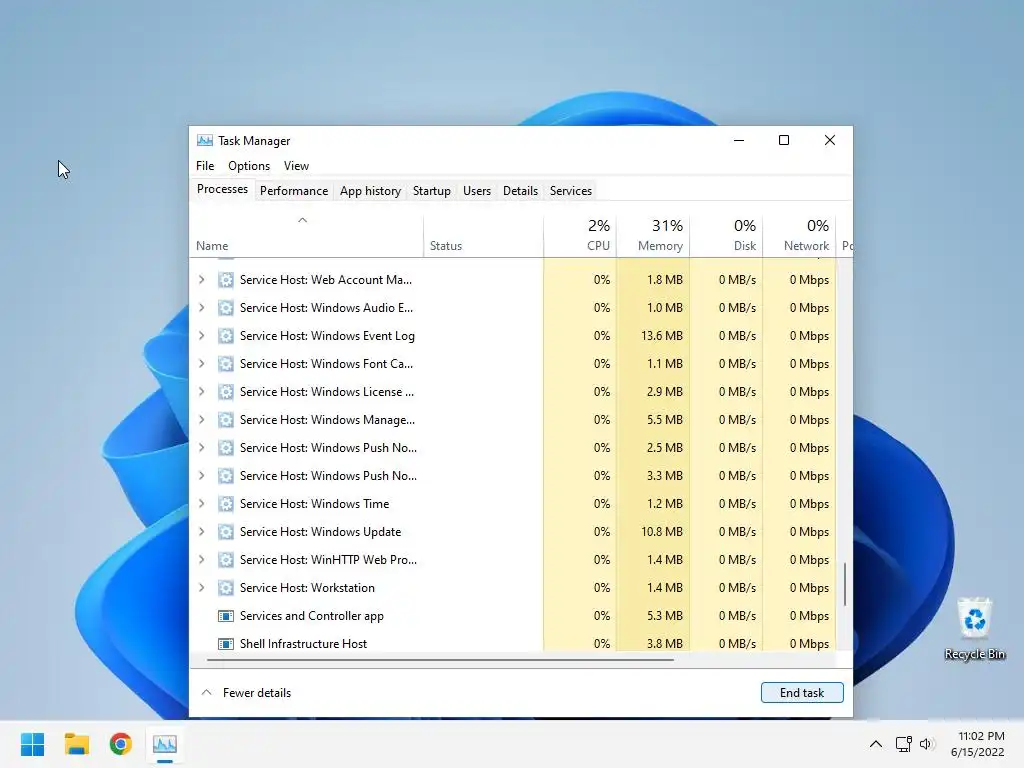Click gear icon beside Windows Update service
Image resolution: width=1024 pixels, height=768 pixels.
tap(225, 532)
